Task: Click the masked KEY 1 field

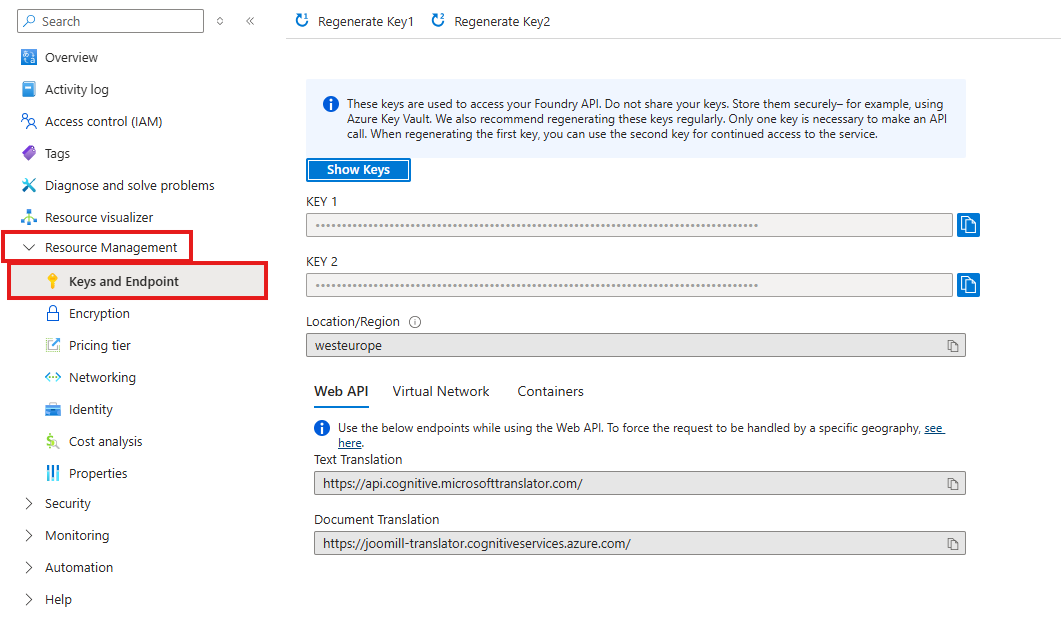Action: point(629,225)
